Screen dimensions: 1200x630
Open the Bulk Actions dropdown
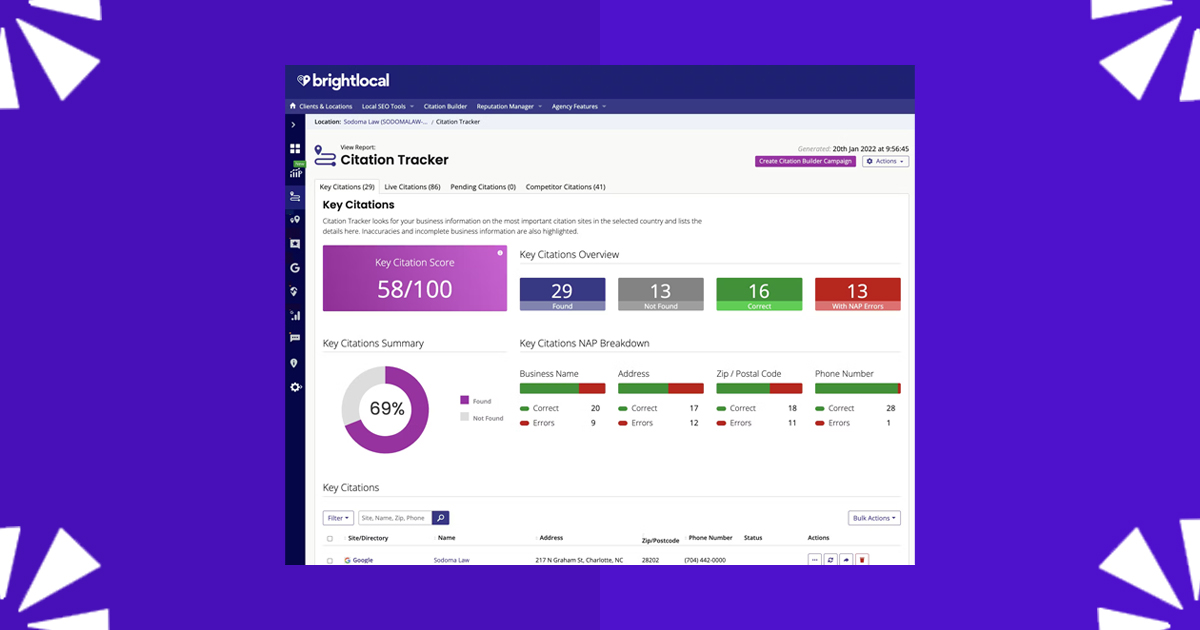click(x=874, y=518)
